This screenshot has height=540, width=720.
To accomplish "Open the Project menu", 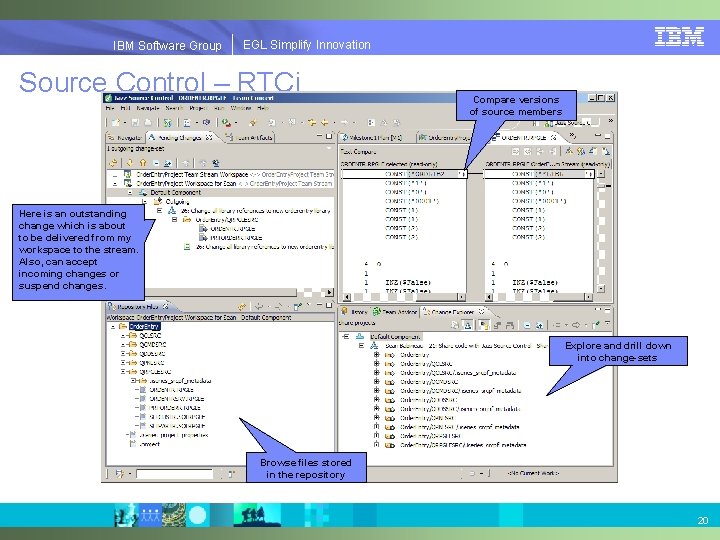I will [x=198, y=108].
